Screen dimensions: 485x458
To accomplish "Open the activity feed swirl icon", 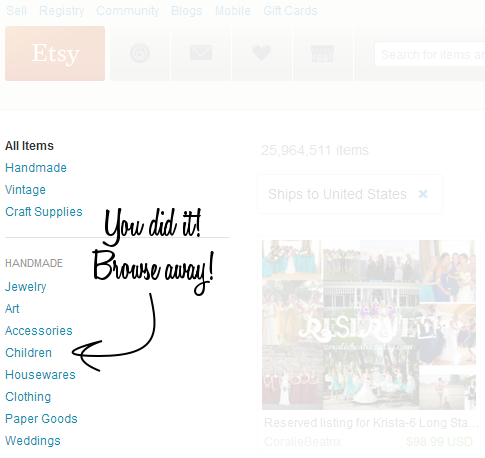I will (140, 53).
